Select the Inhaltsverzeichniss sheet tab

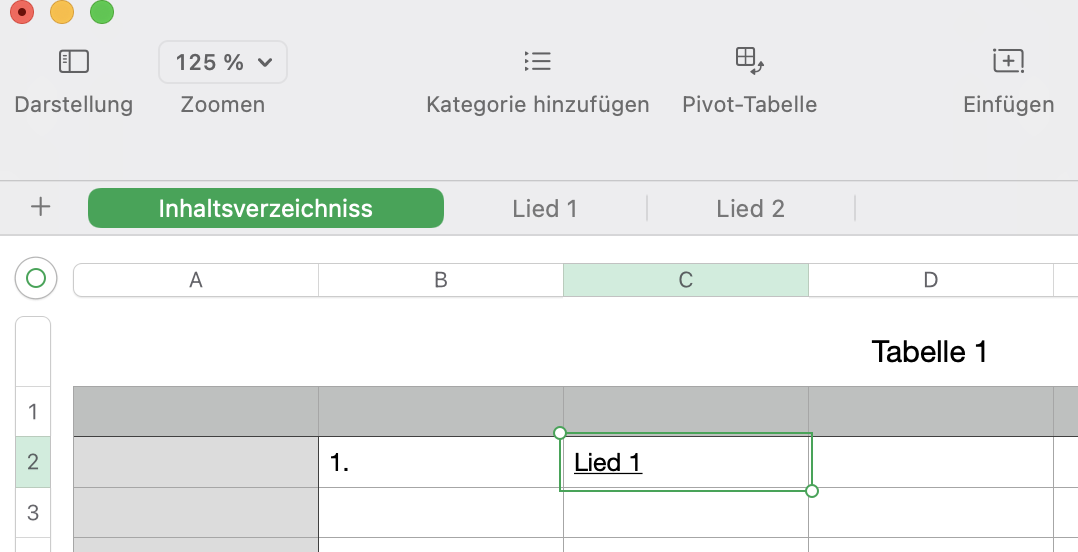265,208
